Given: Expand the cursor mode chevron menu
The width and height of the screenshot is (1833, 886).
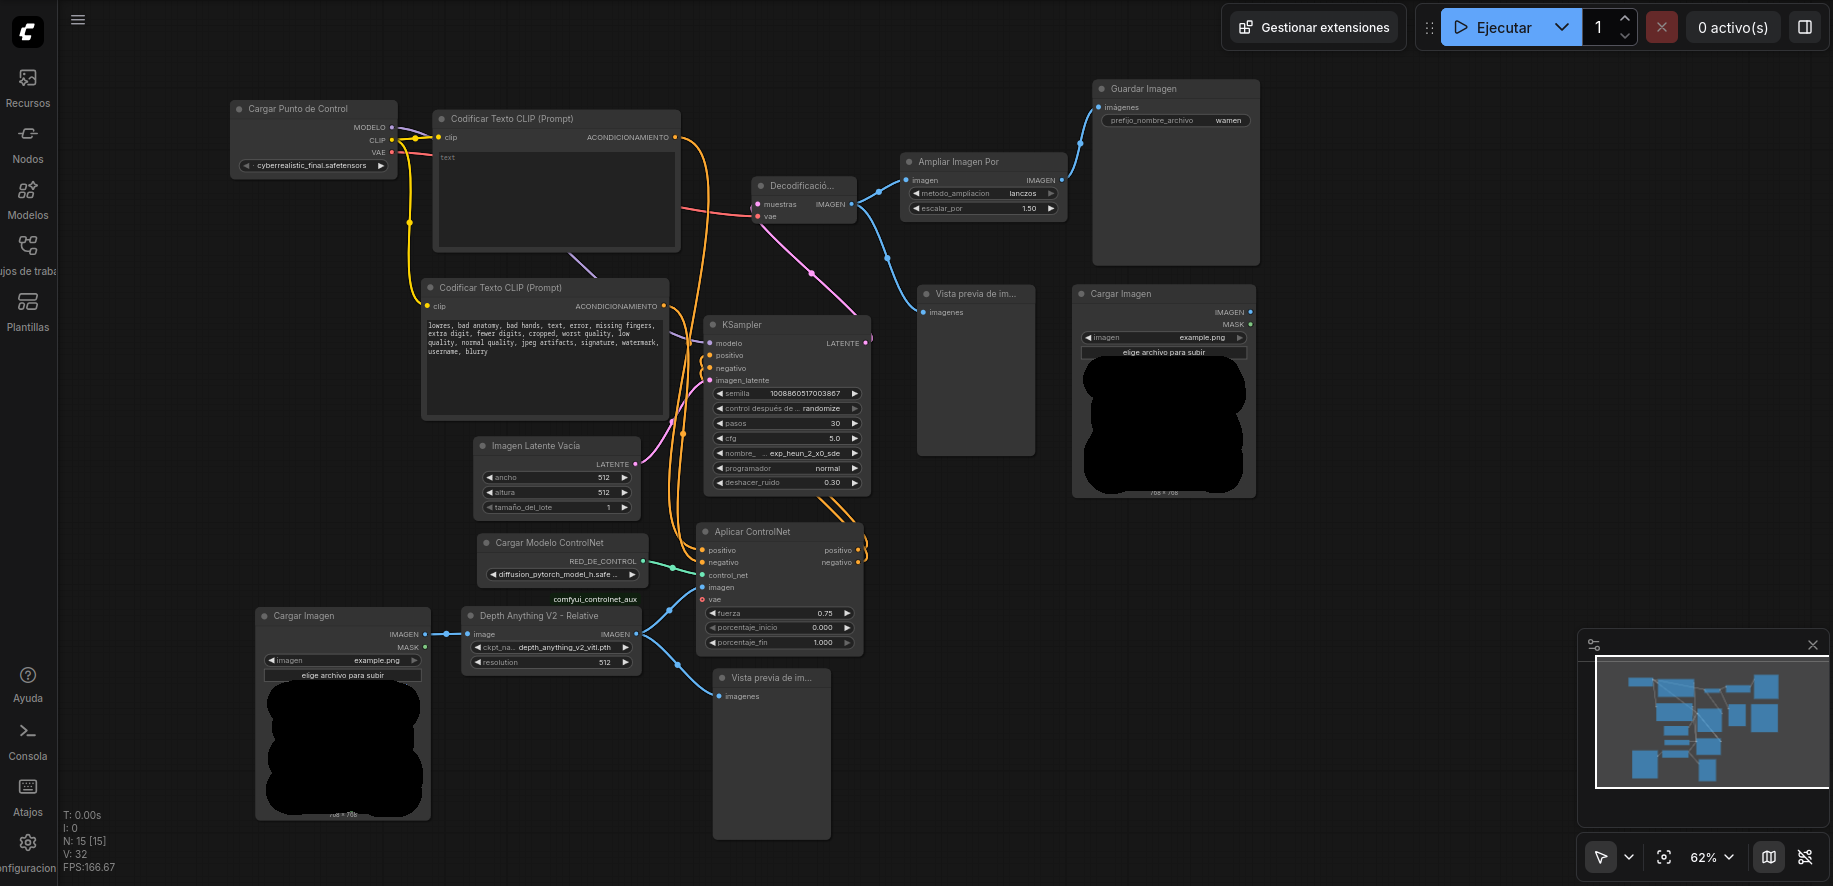Looking at the screenshot, I should coord(1629,857).
